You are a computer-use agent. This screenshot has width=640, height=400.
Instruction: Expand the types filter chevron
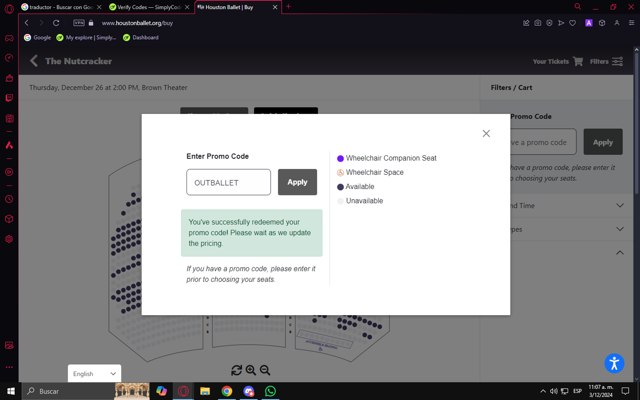[x=620, y=229]
